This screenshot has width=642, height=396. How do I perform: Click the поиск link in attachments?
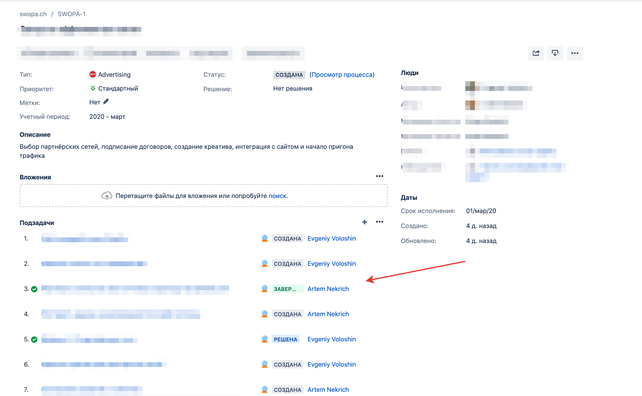(x=278, y=196)
